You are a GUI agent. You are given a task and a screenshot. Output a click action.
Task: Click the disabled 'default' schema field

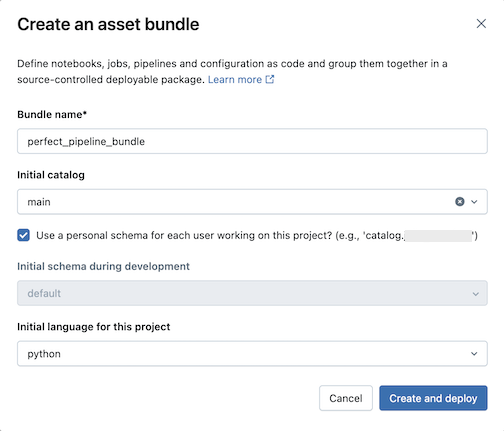click(x=252, y=293)
